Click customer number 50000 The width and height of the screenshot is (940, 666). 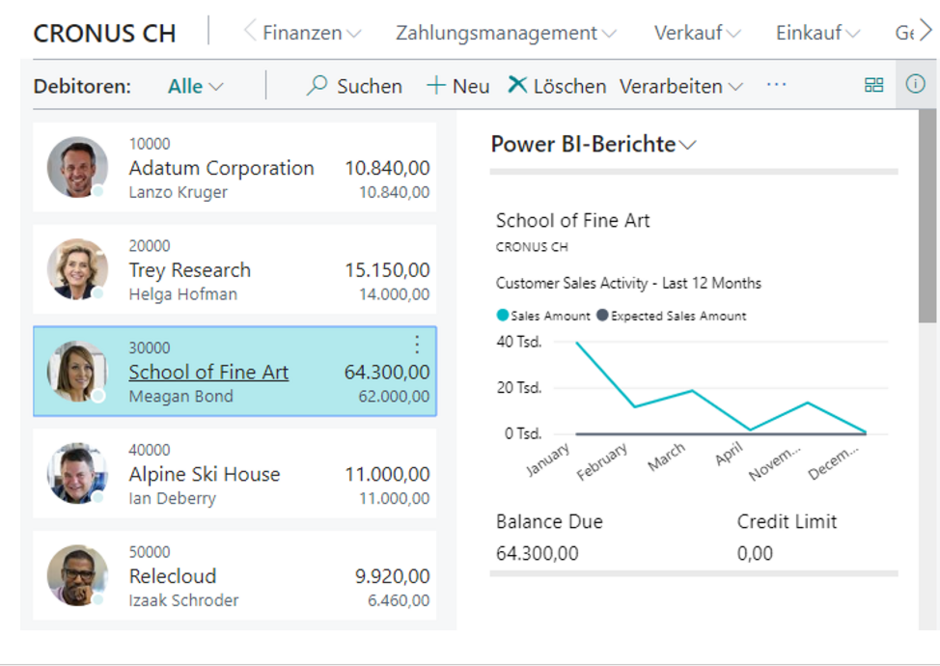[x=149, y=551]
